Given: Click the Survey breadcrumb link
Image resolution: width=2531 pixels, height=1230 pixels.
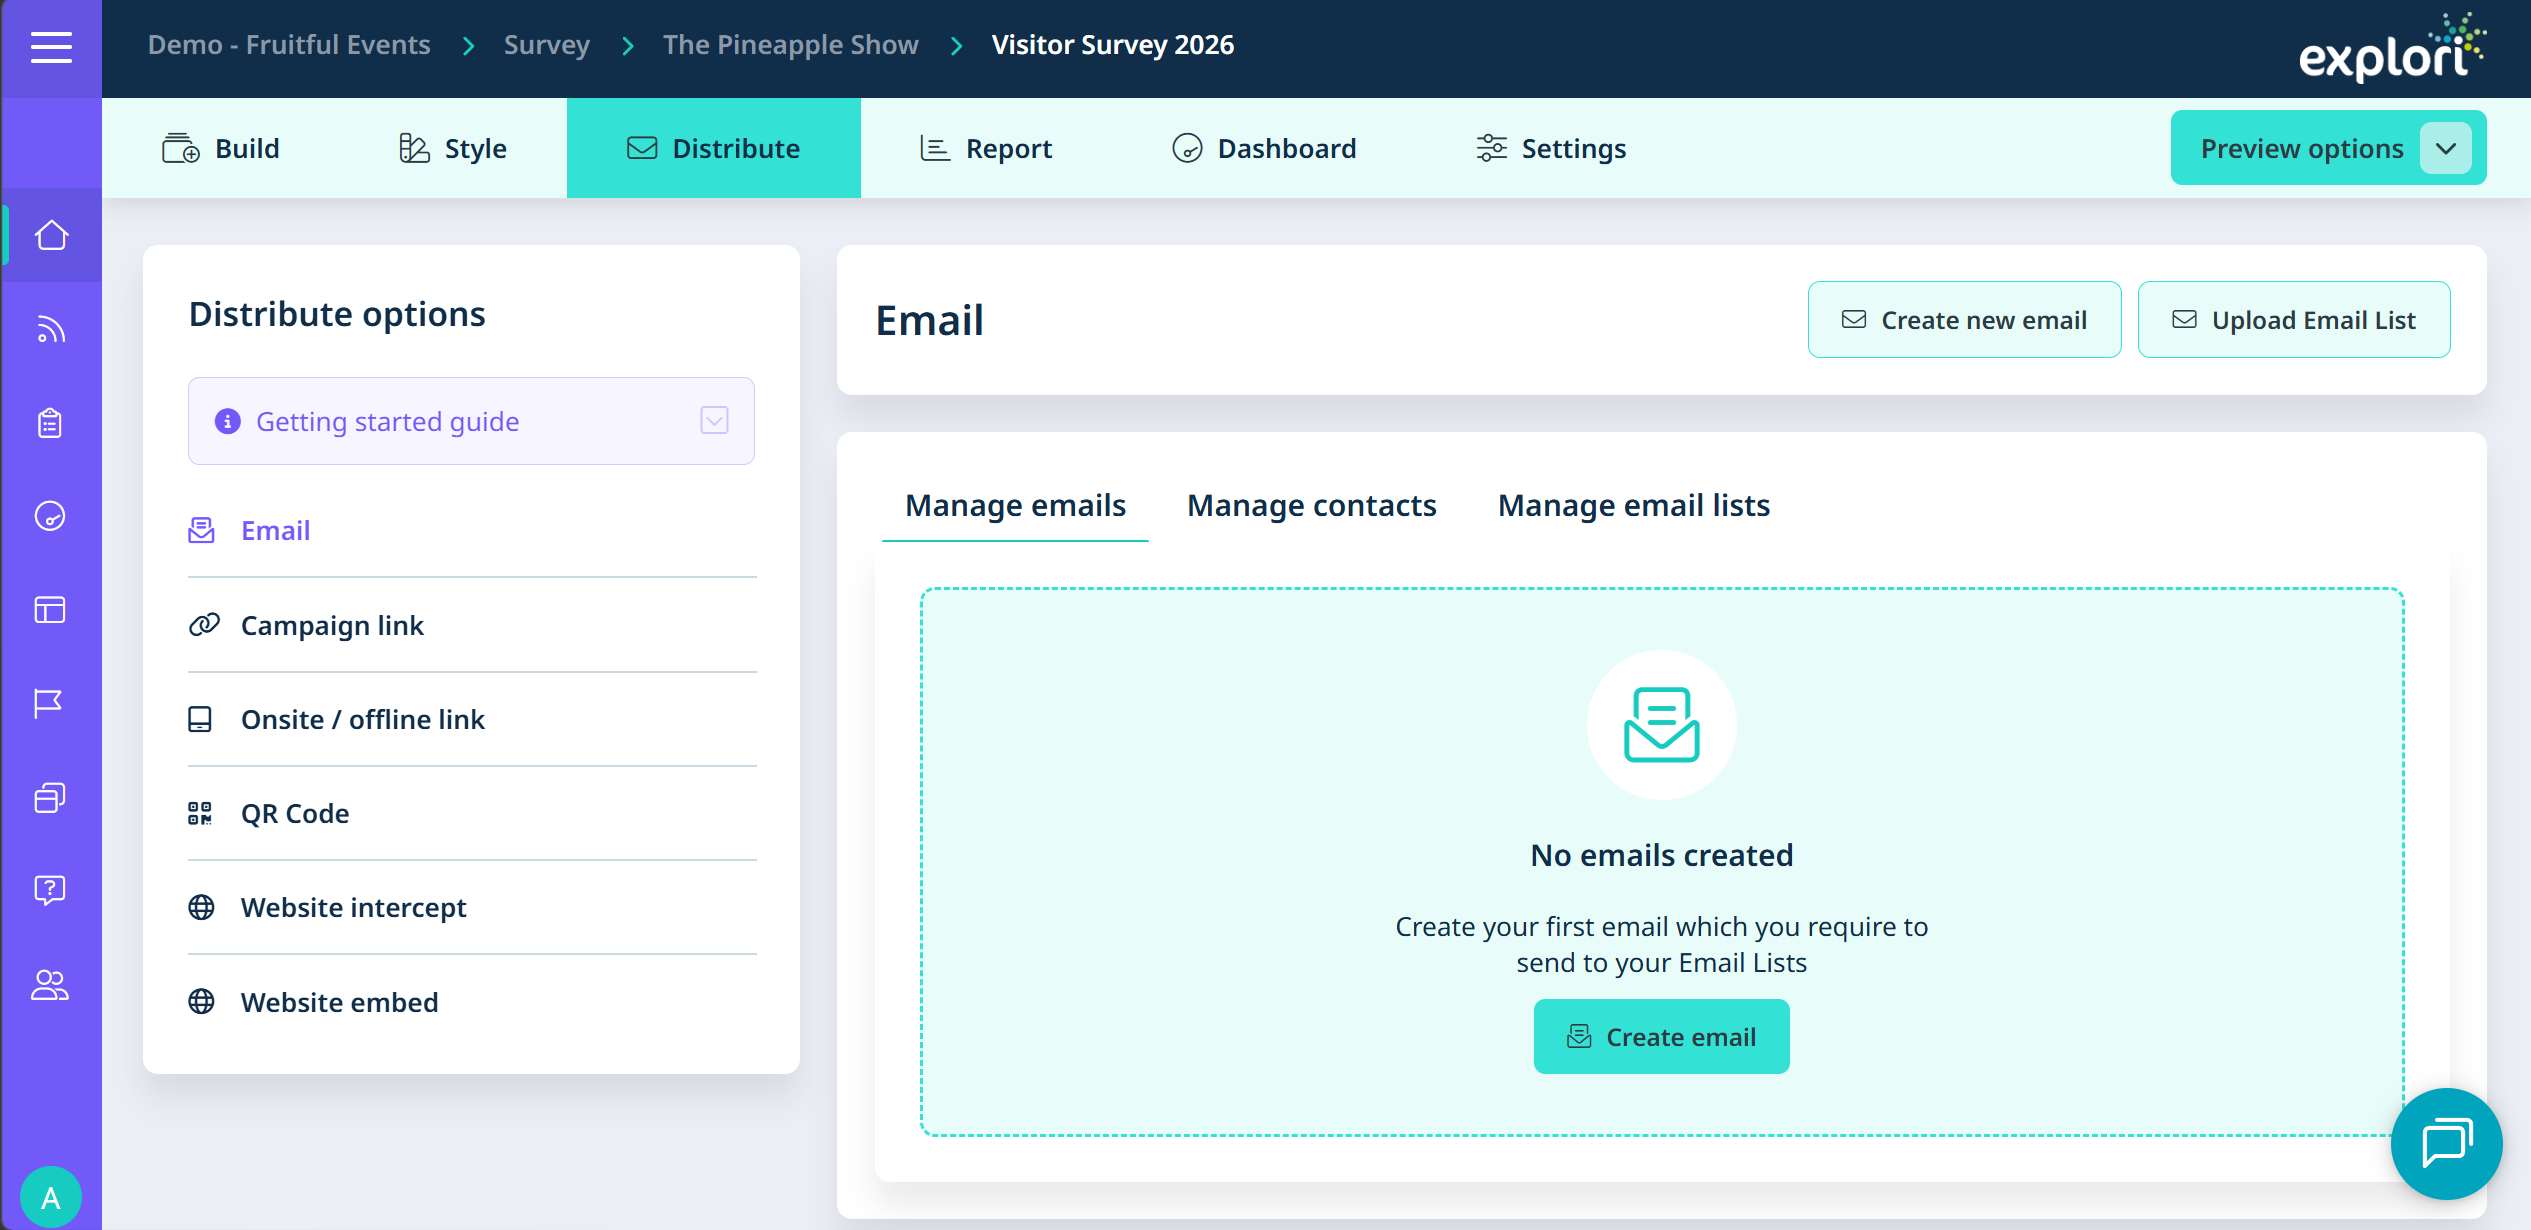Looking at the screenshot, I should coord(546,45).
